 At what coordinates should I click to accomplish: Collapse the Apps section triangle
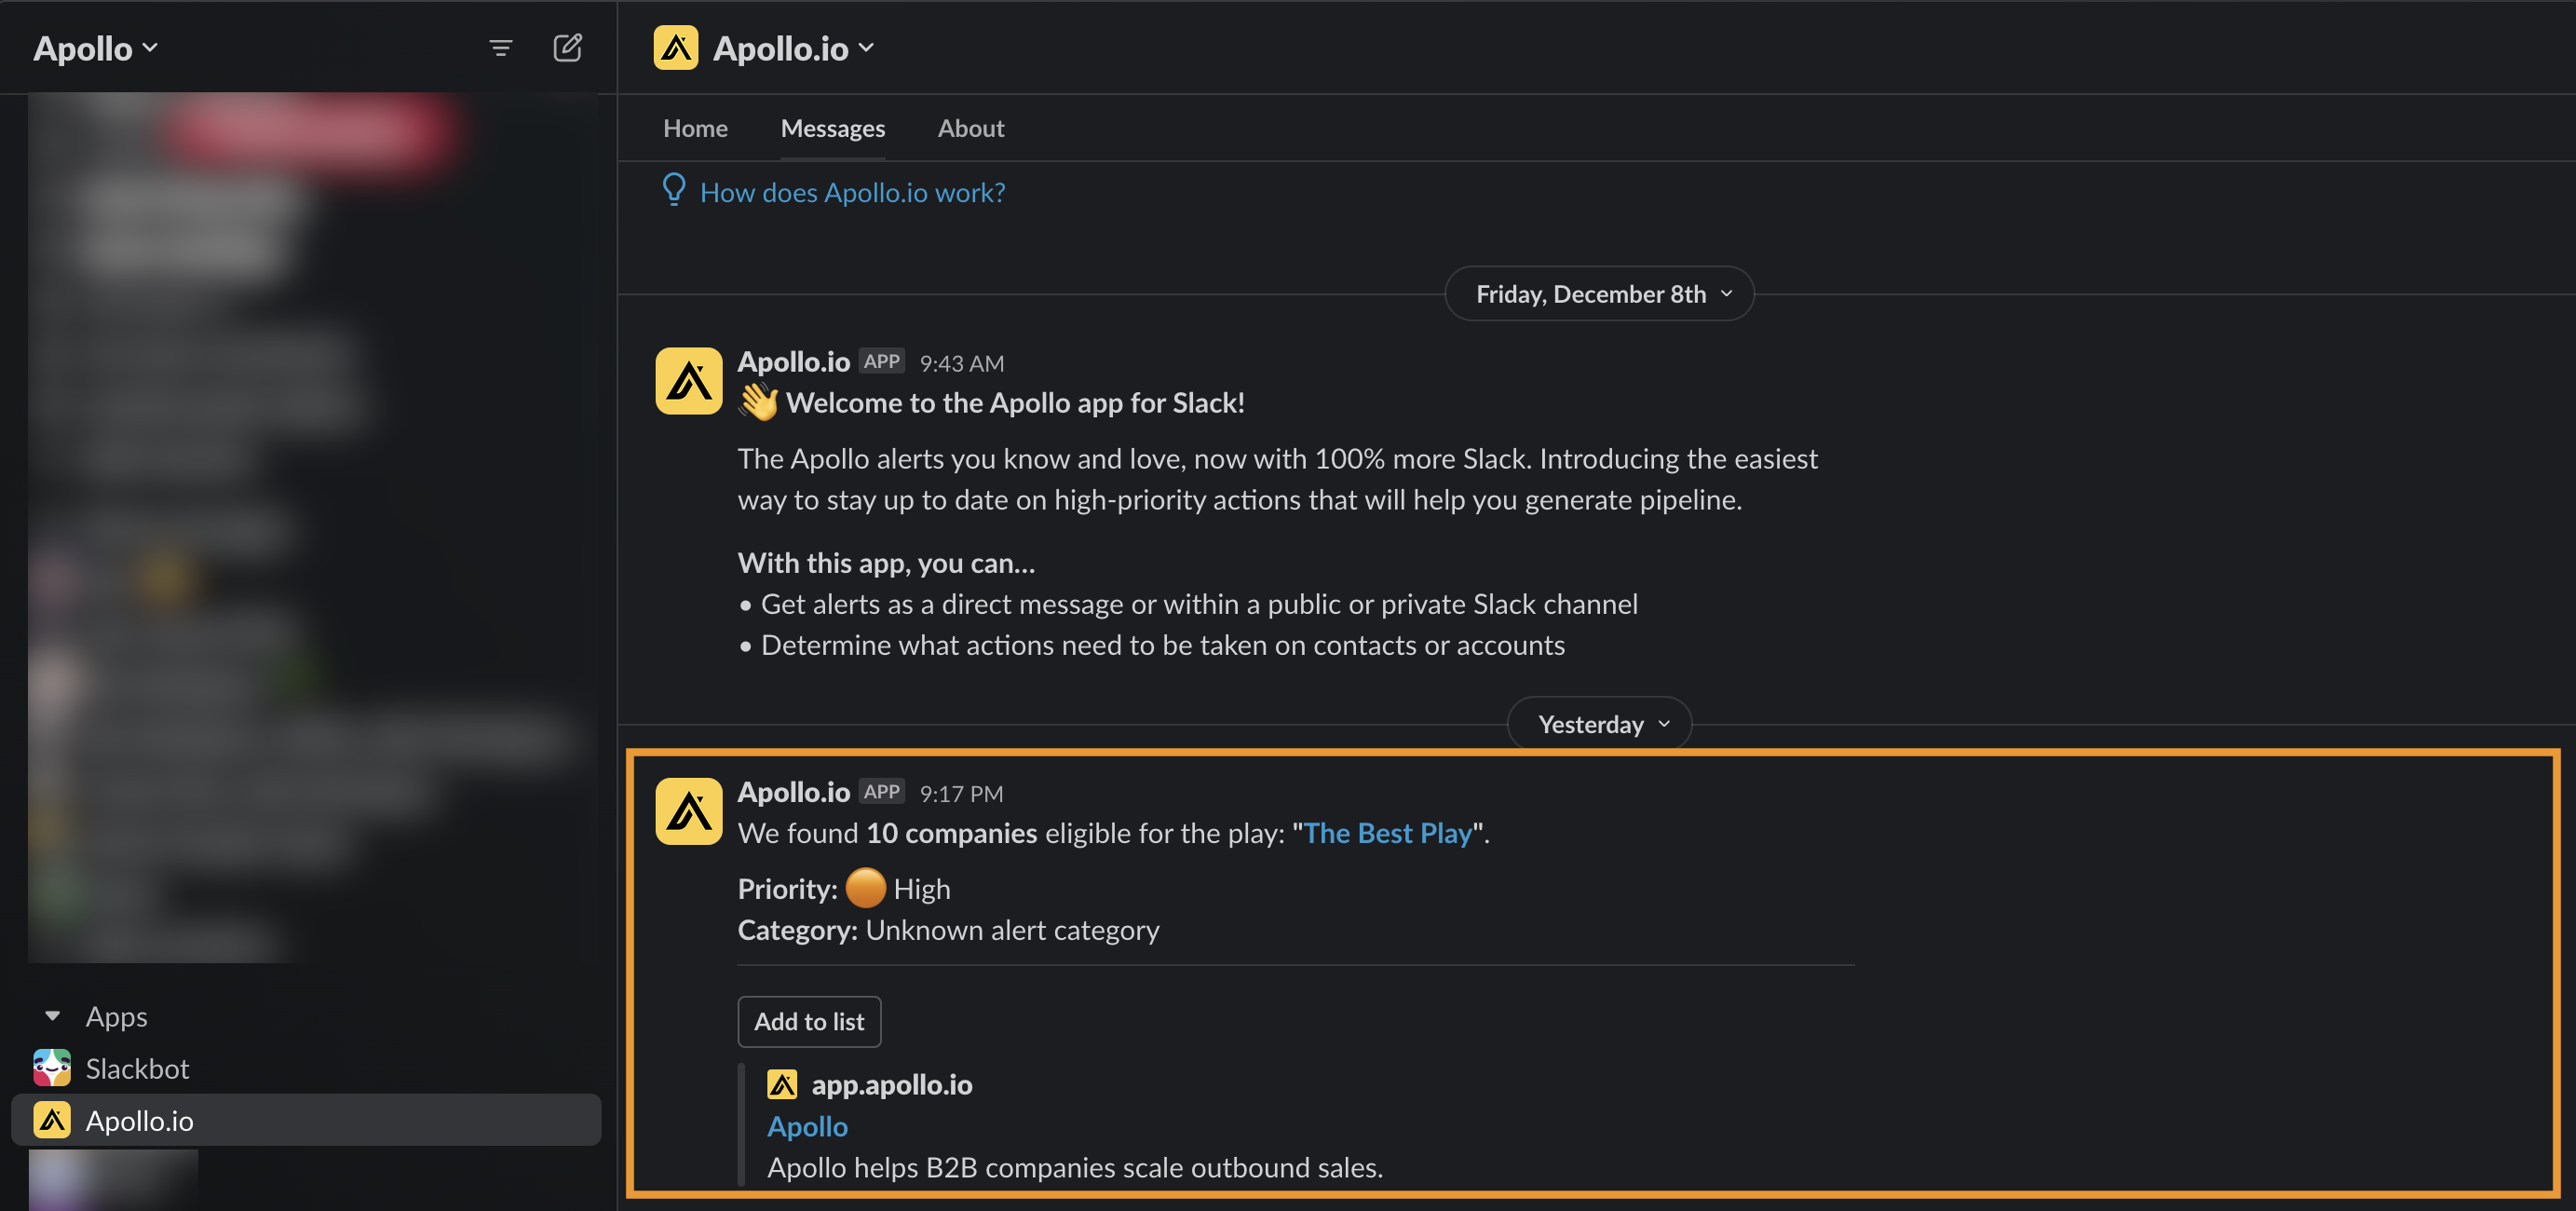pos(52,1016)
